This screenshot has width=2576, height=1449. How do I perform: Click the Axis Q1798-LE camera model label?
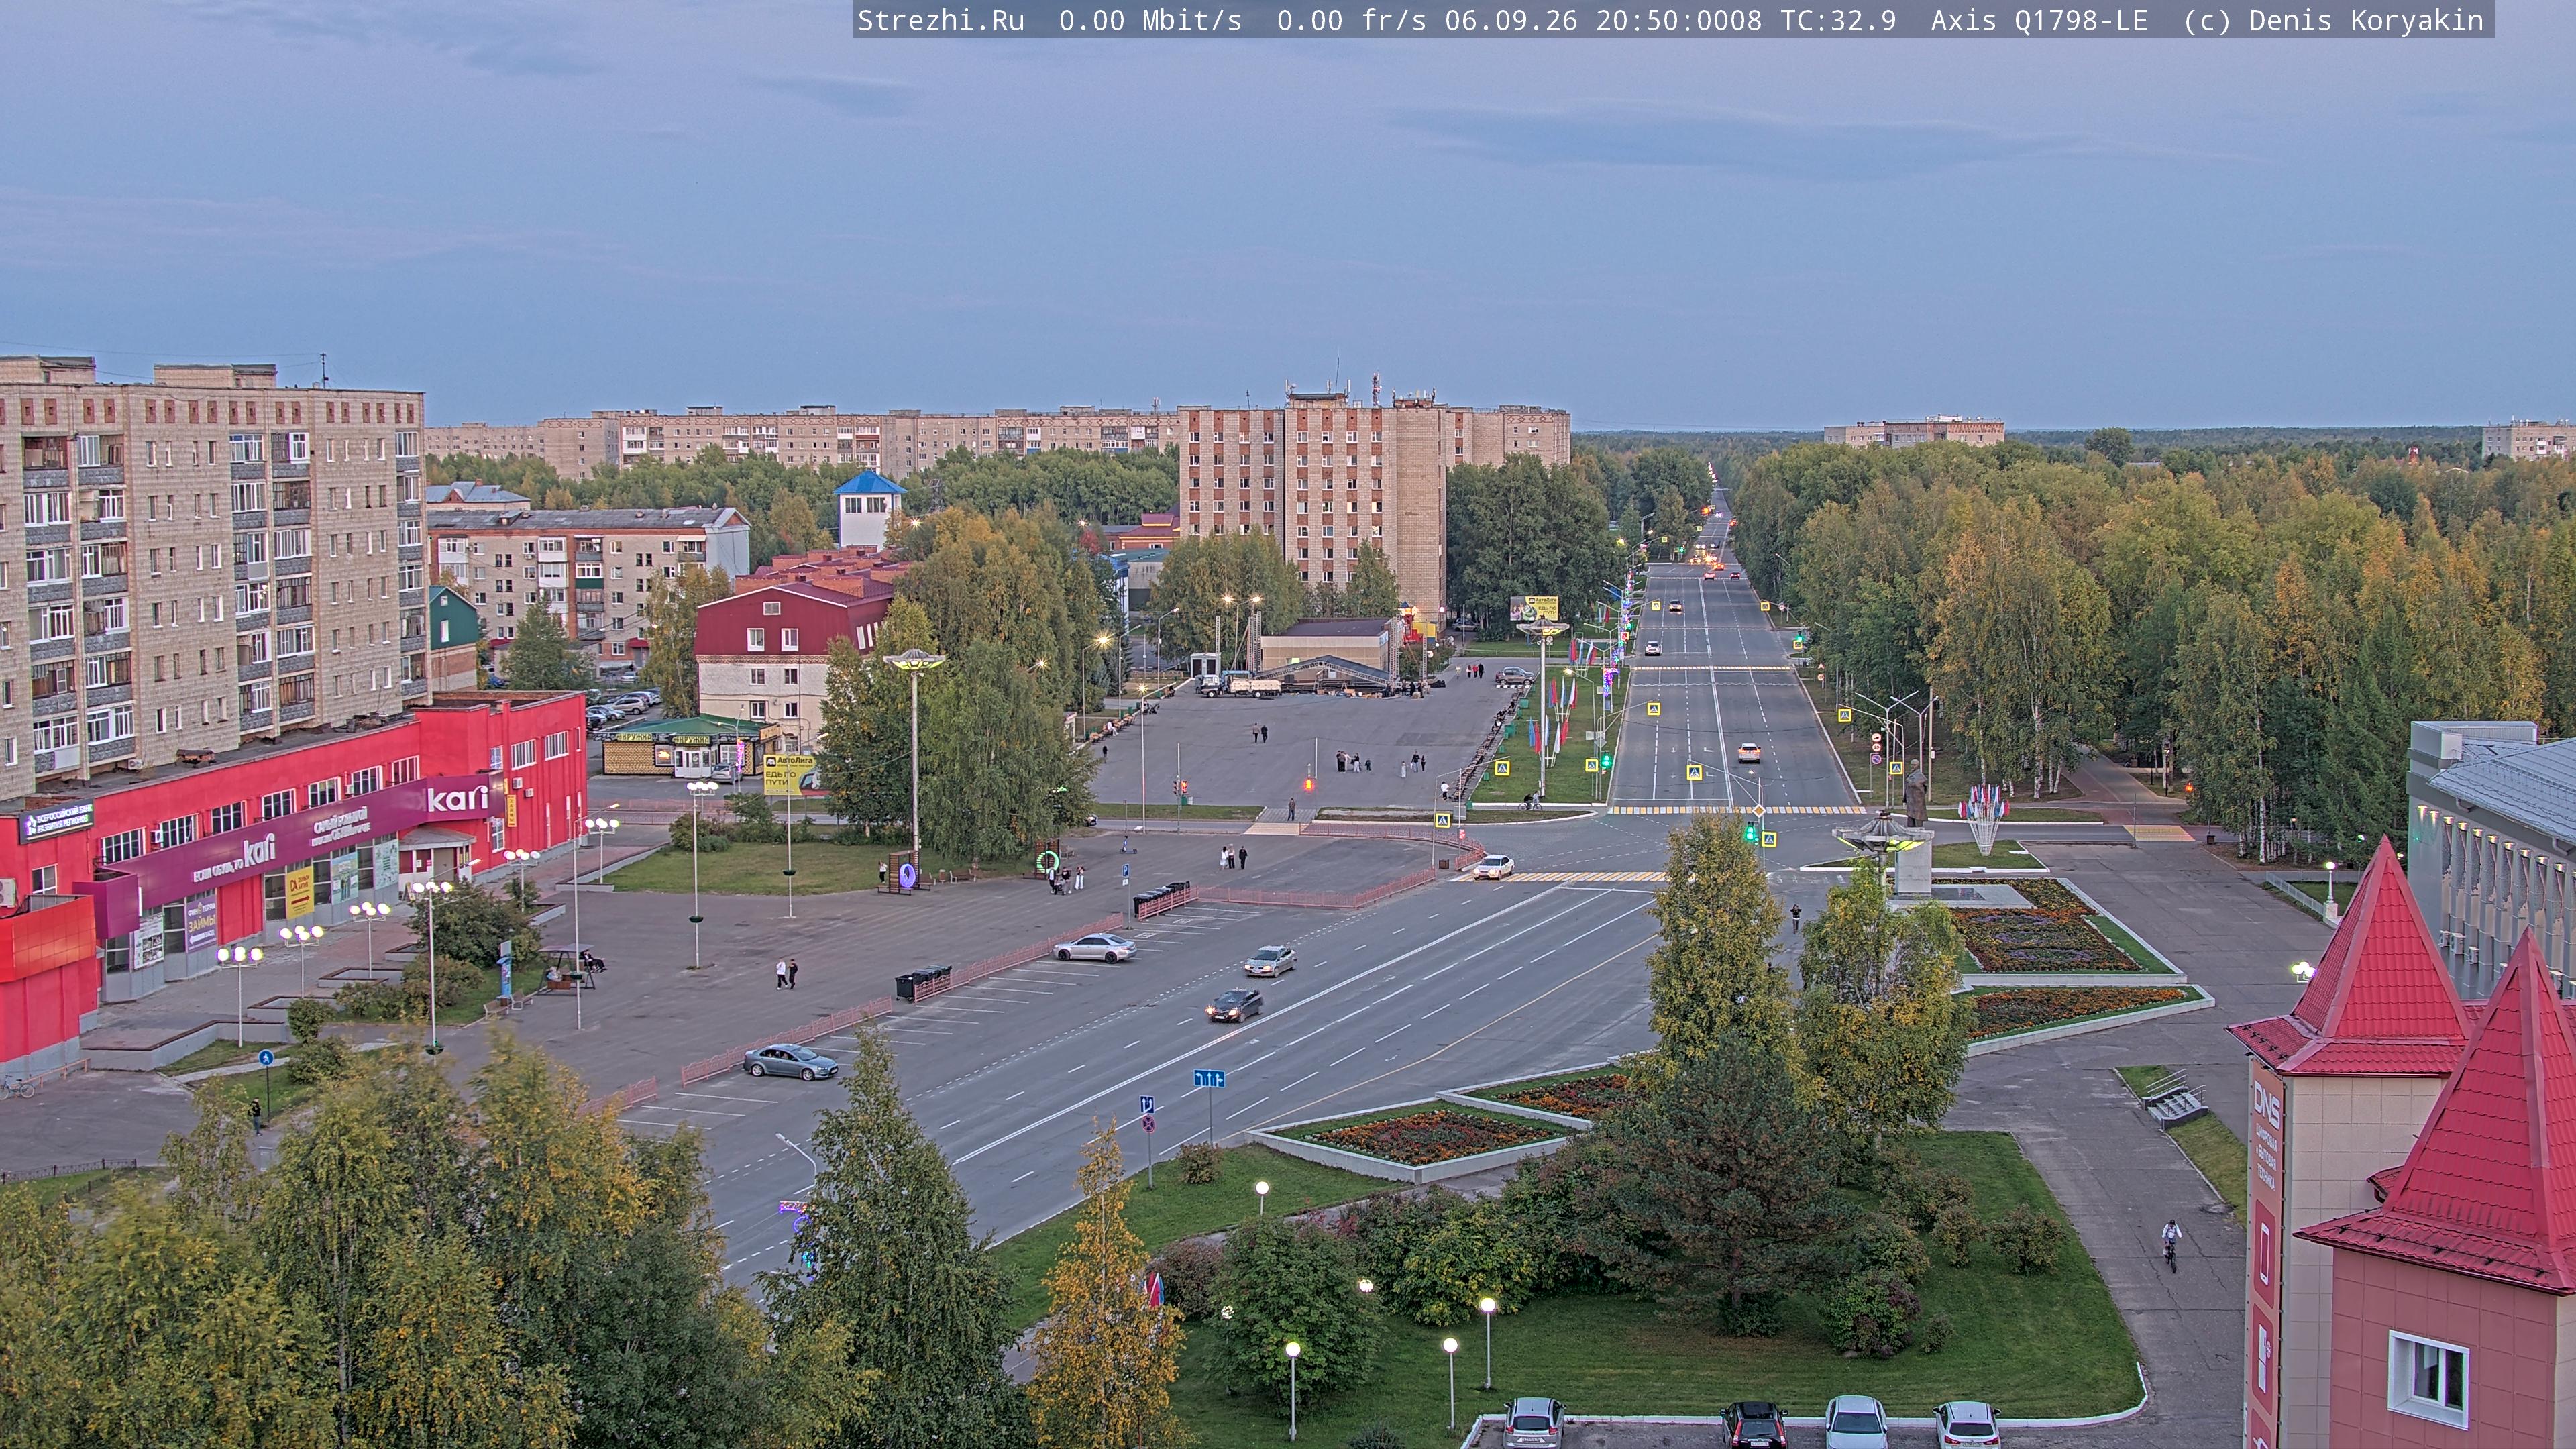point(2039,20)
